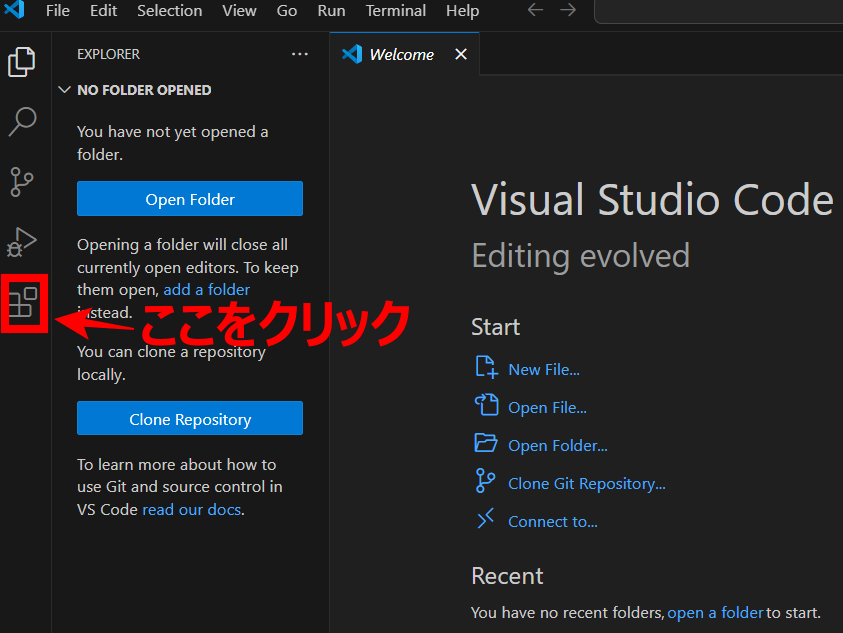Click 'You have not yet opened a folder' text
This screenshot has width=843, height=633.
pos(173,143)
